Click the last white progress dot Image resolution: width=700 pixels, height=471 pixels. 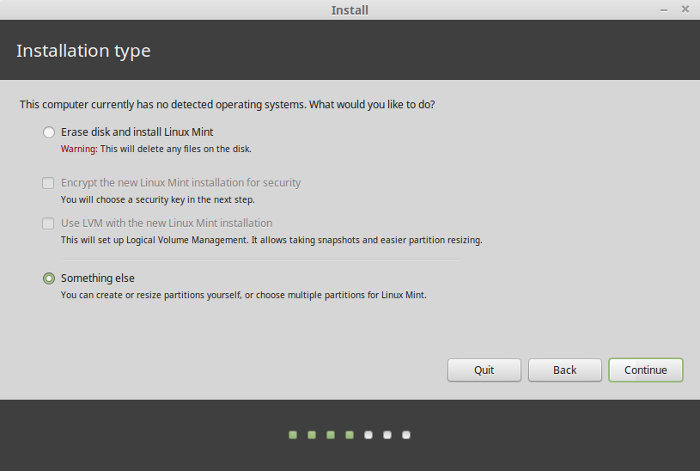click(406, 435)
